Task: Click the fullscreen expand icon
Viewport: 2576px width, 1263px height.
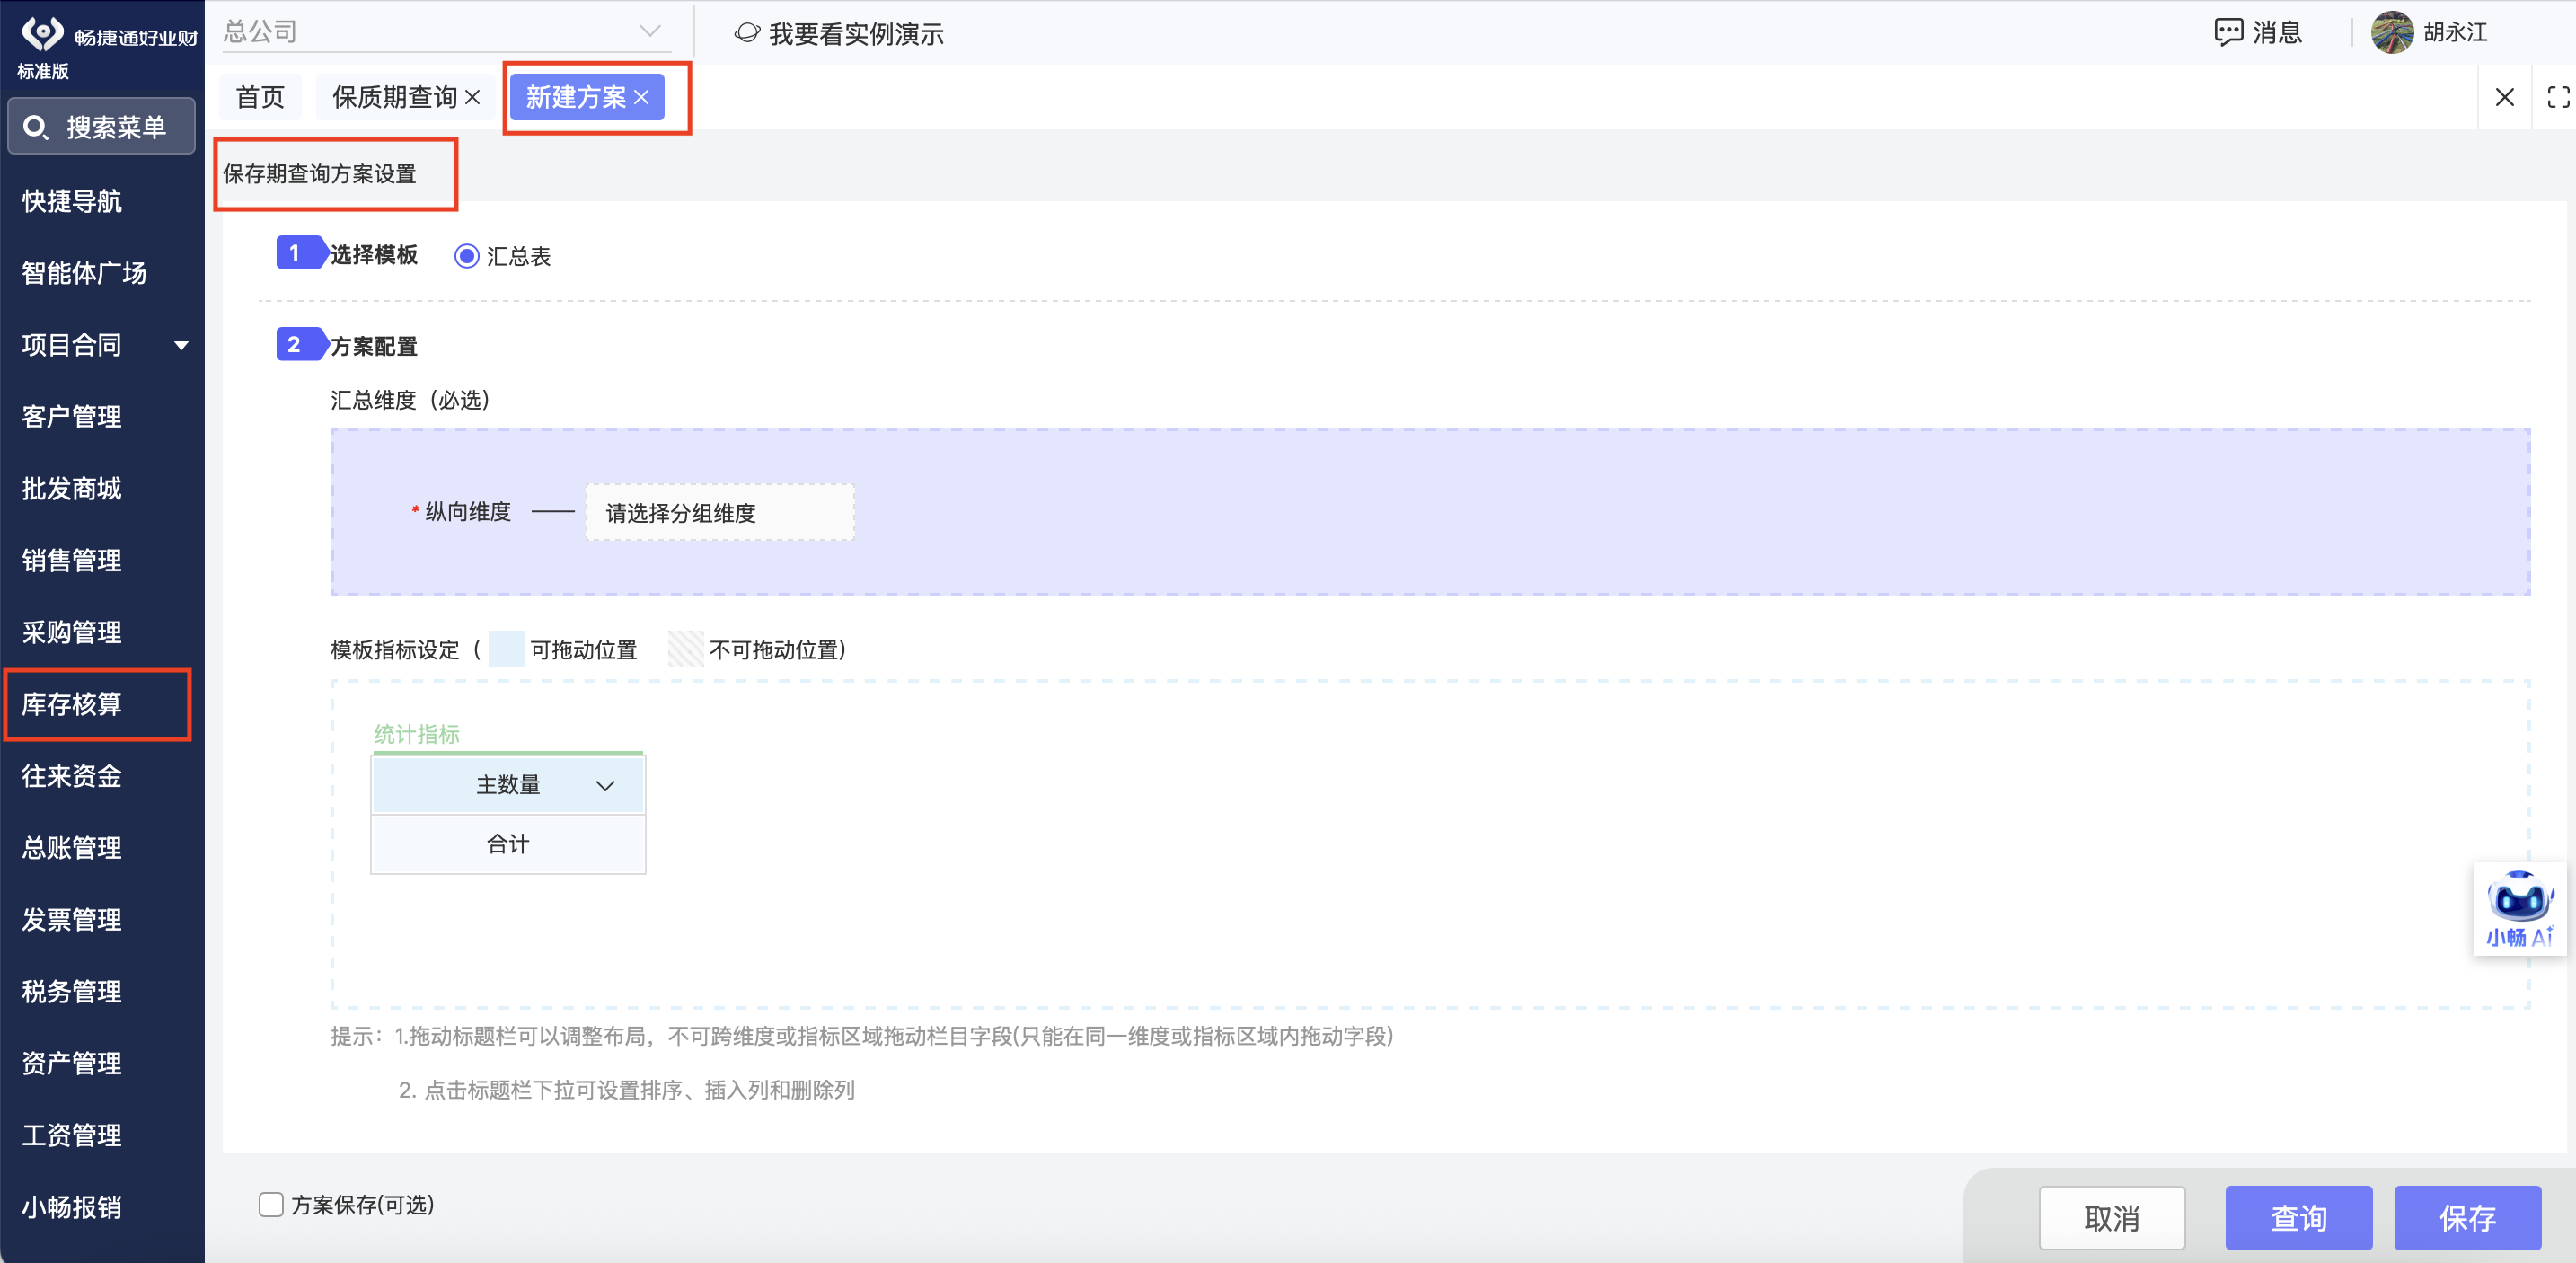Action: [x=2557, y=97]
